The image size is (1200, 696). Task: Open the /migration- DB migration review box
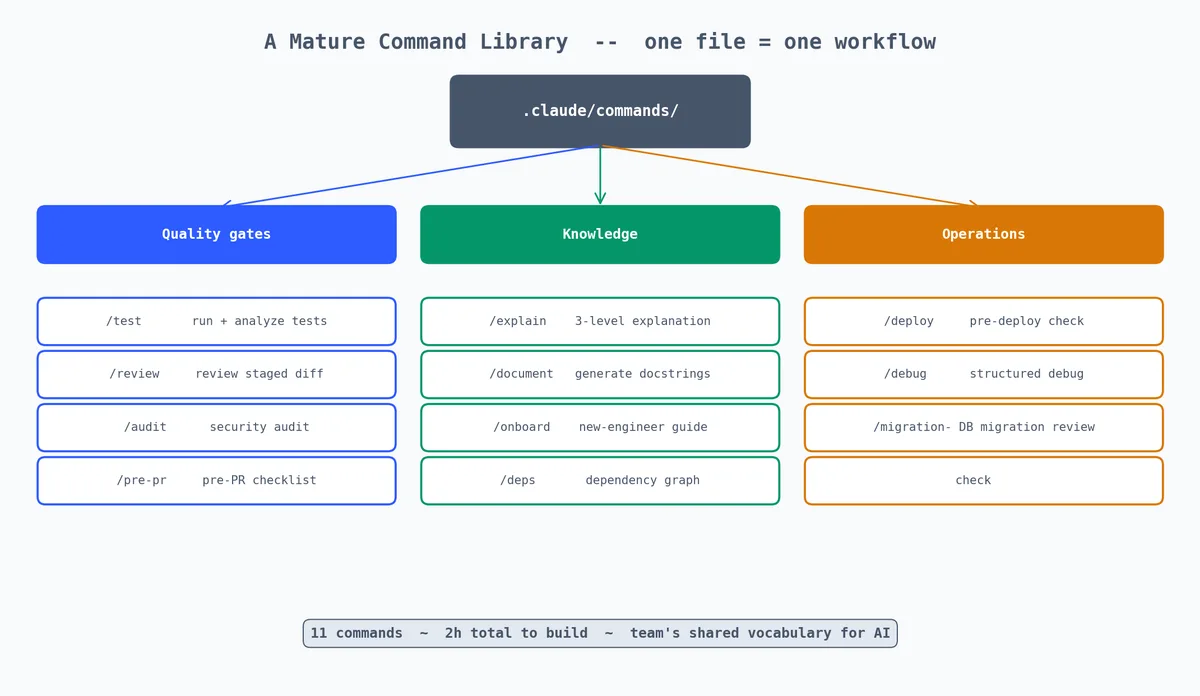tap(984, 427)
